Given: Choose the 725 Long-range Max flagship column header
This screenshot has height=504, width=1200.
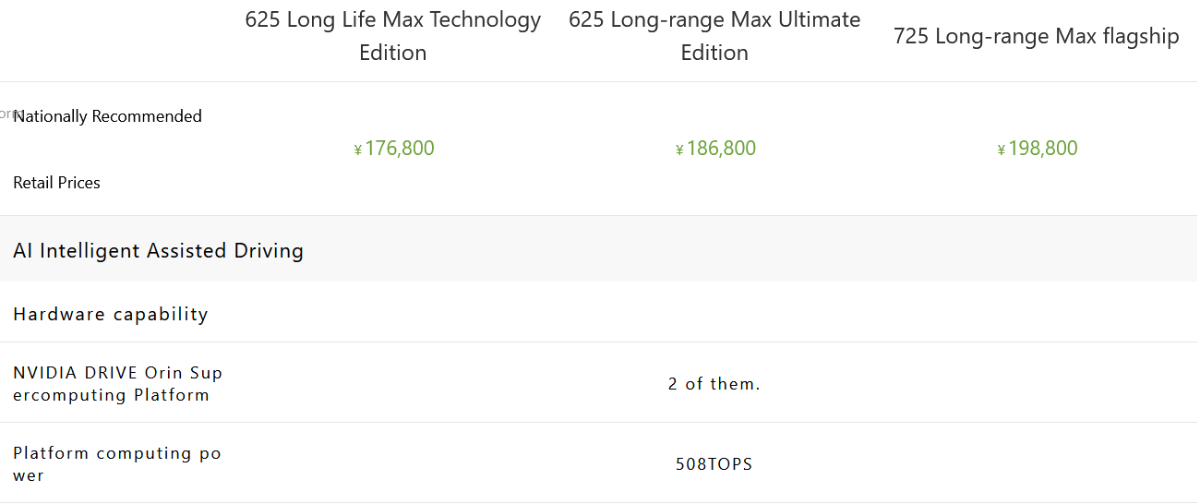Looking at the screenshot, I should coord(1037,37).
